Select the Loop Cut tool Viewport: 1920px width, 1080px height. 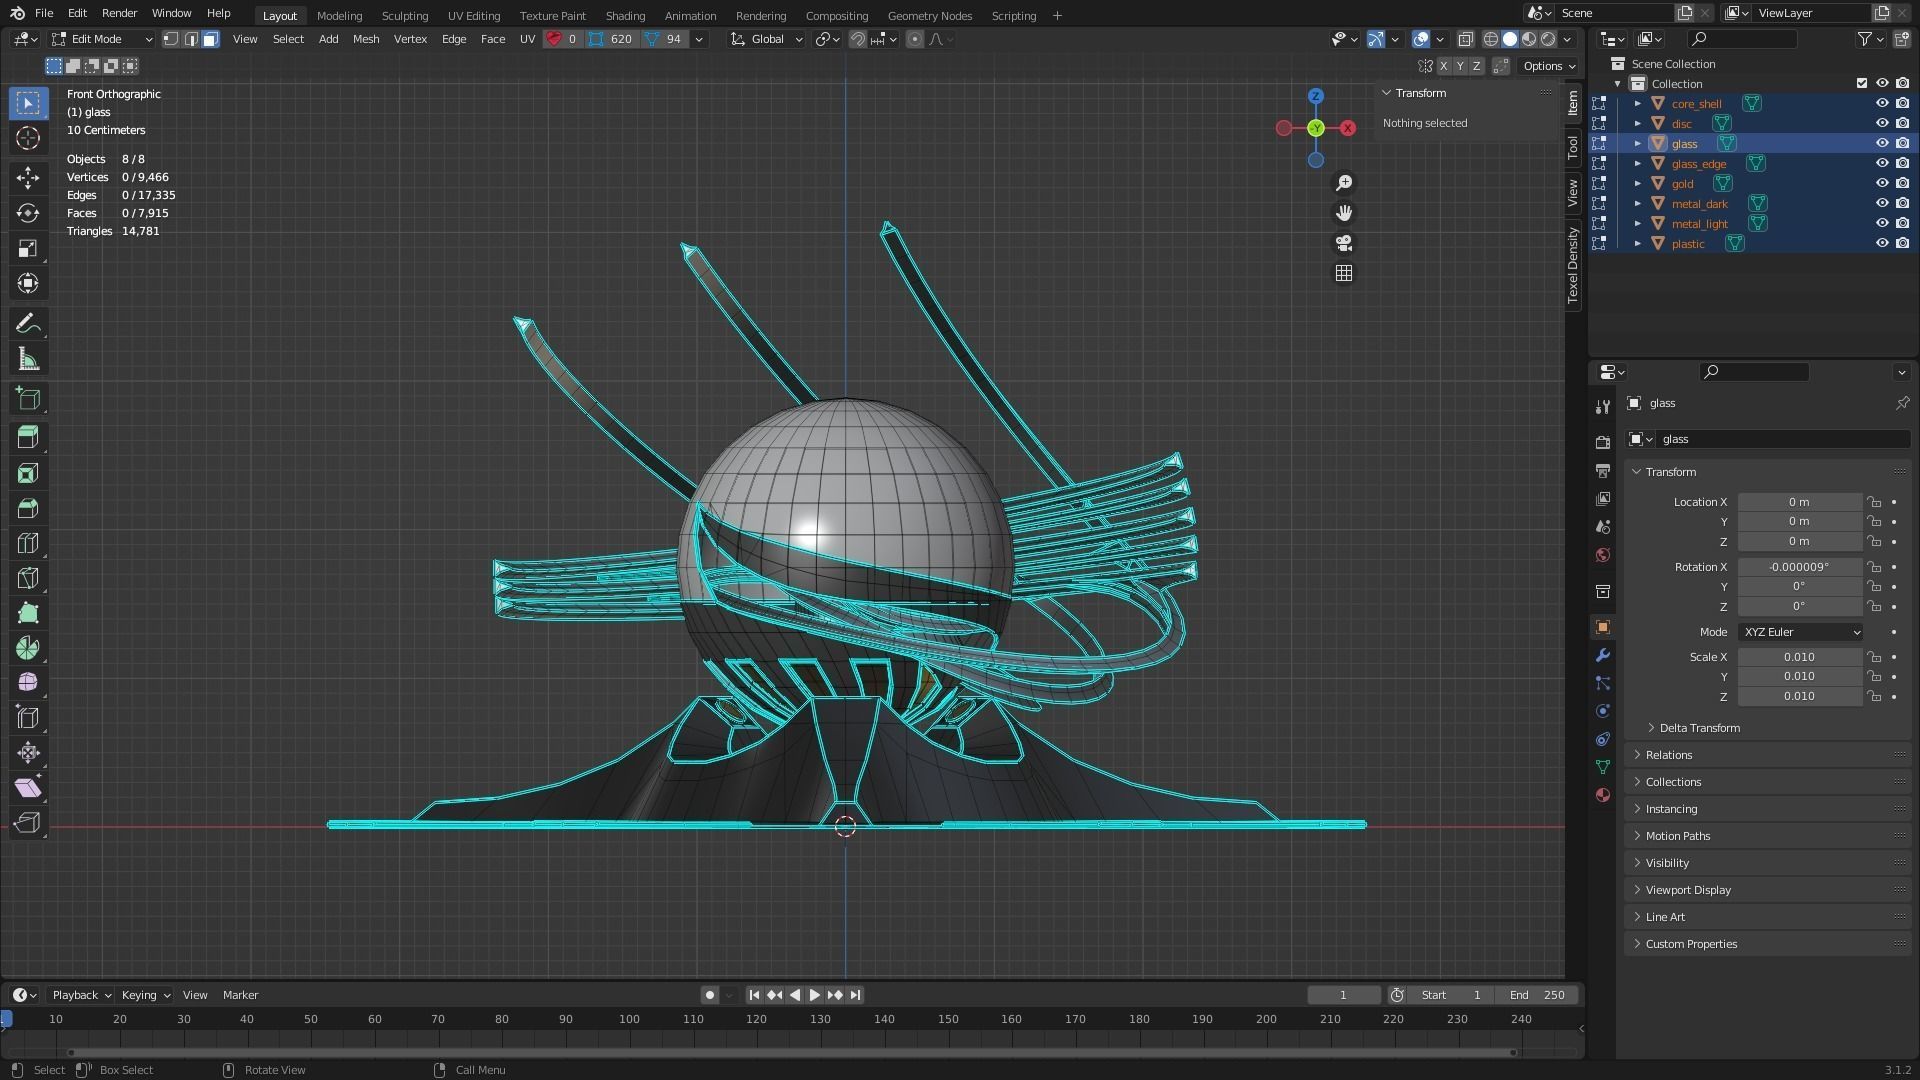28,543
